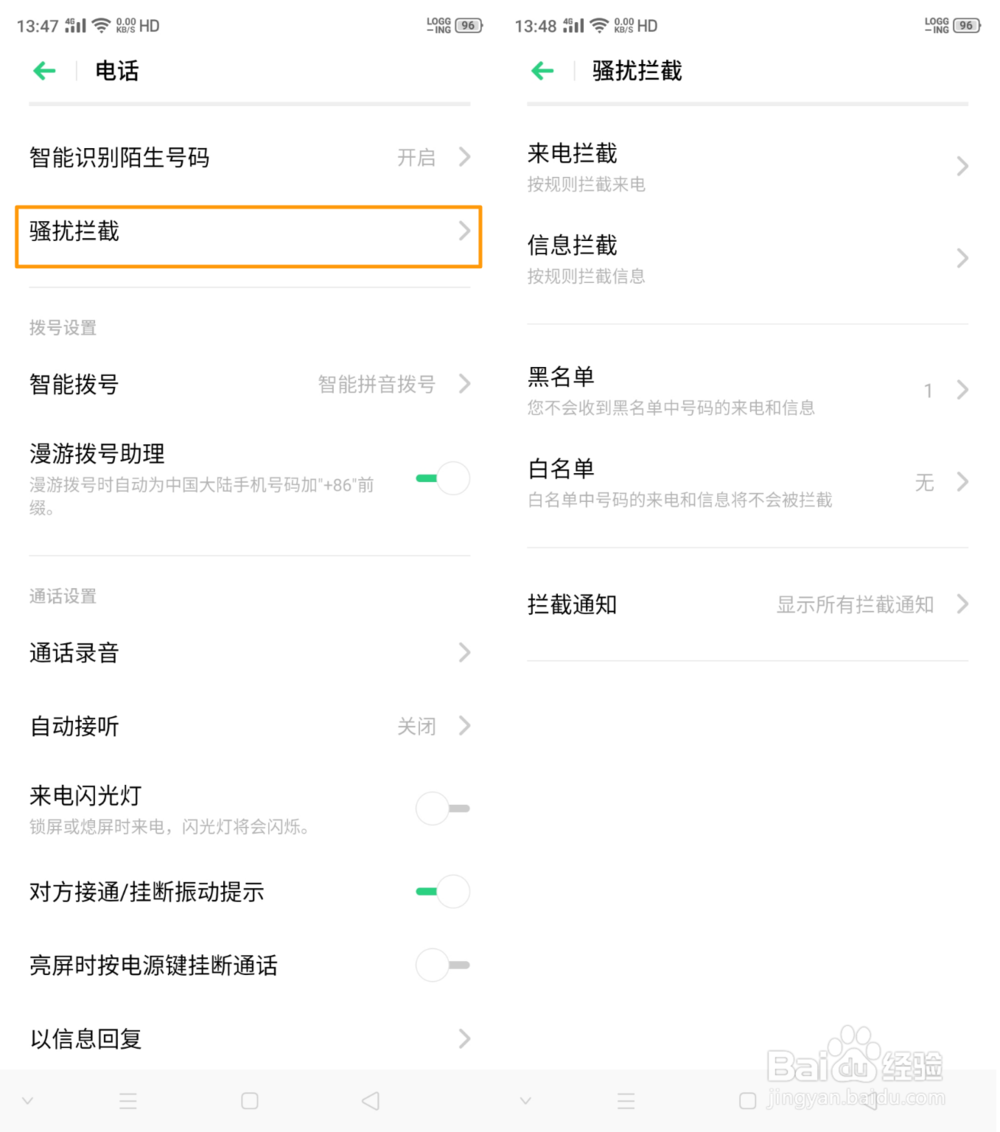
Task: Open the 自动接听 setting chevron
Action: tap(464, 726)
